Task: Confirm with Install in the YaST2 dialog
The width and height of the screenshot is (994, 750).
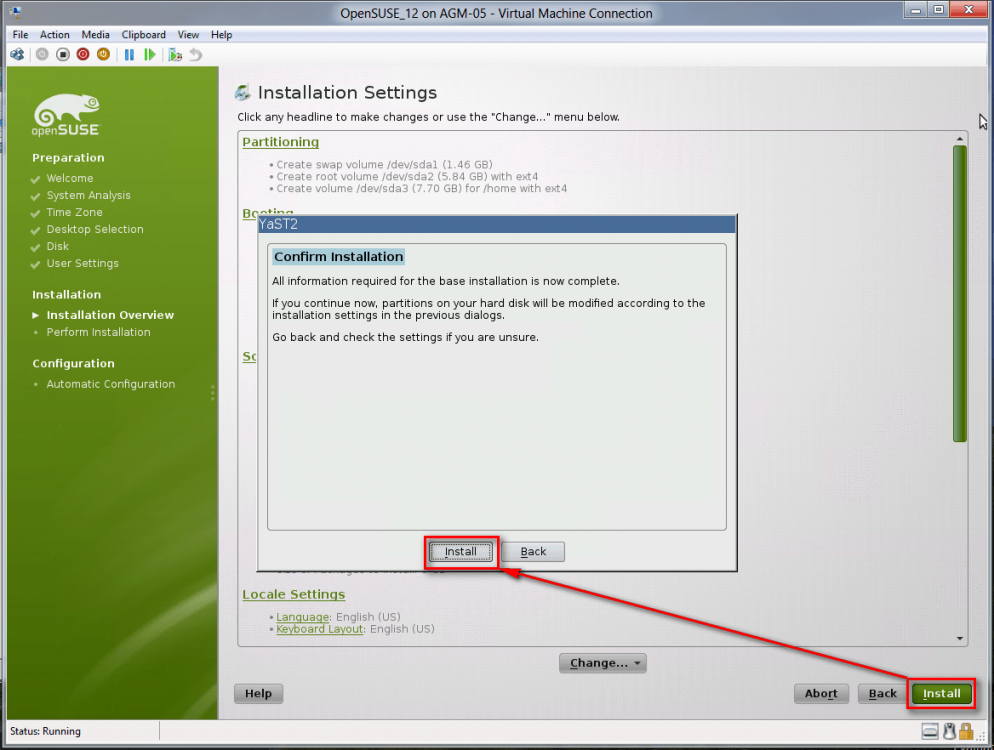Action: click(461, 552)
